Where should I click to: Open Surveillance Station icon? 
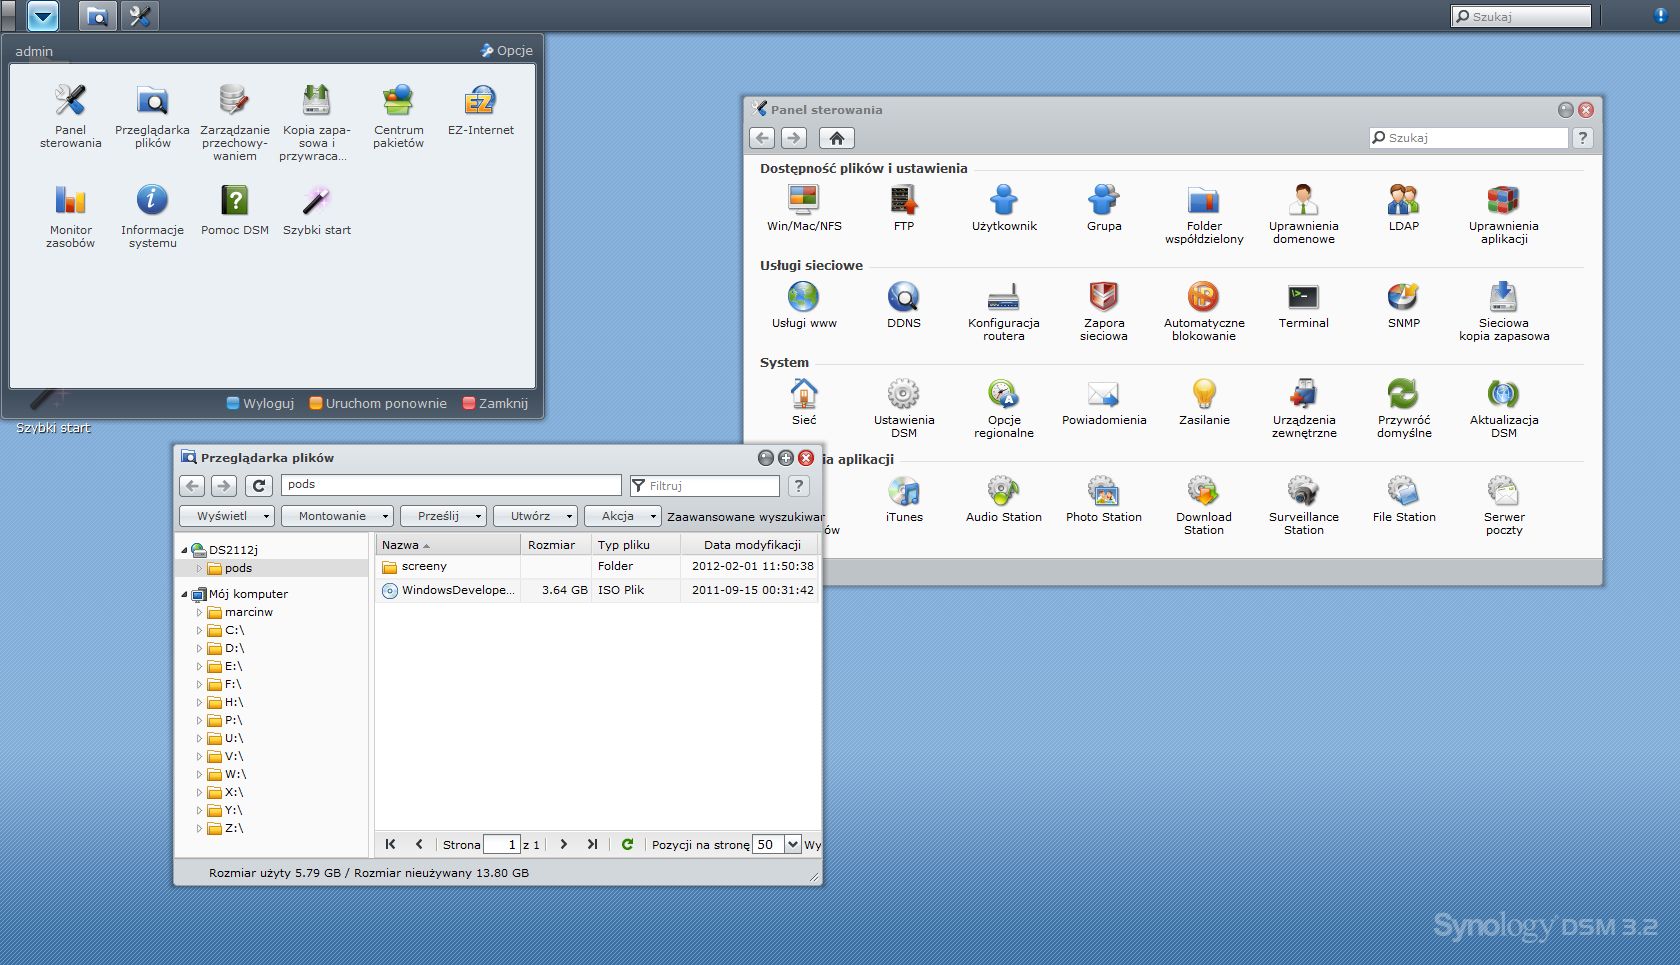point(1303,492)
